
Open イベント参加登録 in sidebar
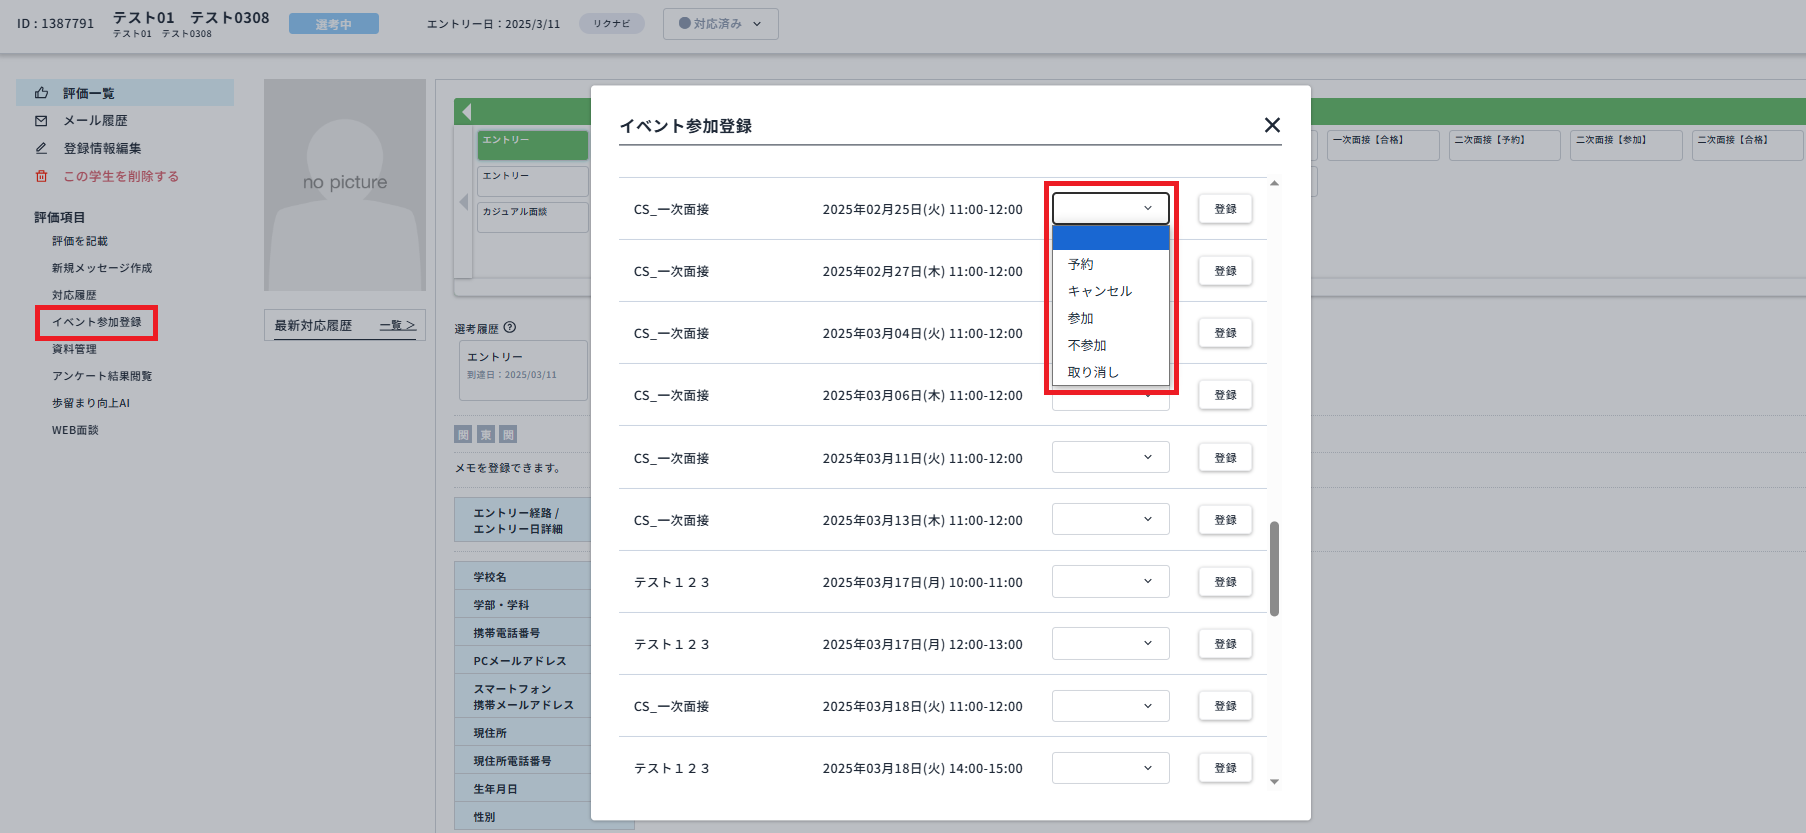97,322
